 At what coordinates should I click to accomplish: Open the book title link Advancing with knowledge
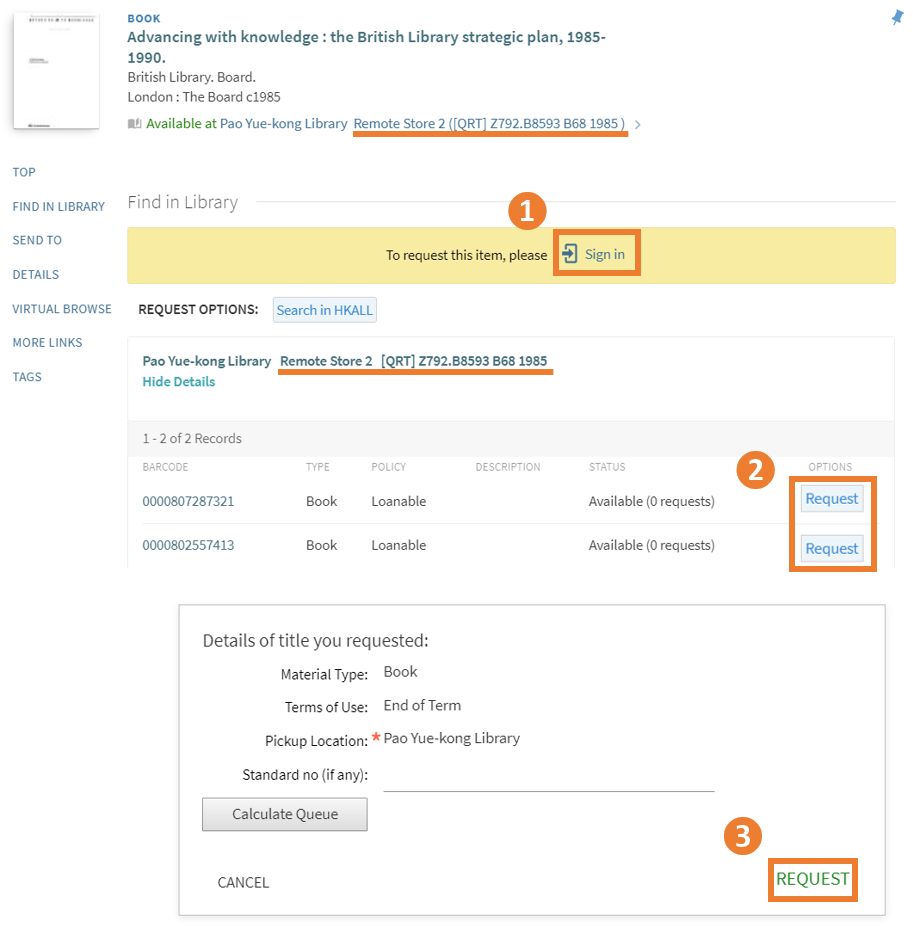(x=370, y=47)
